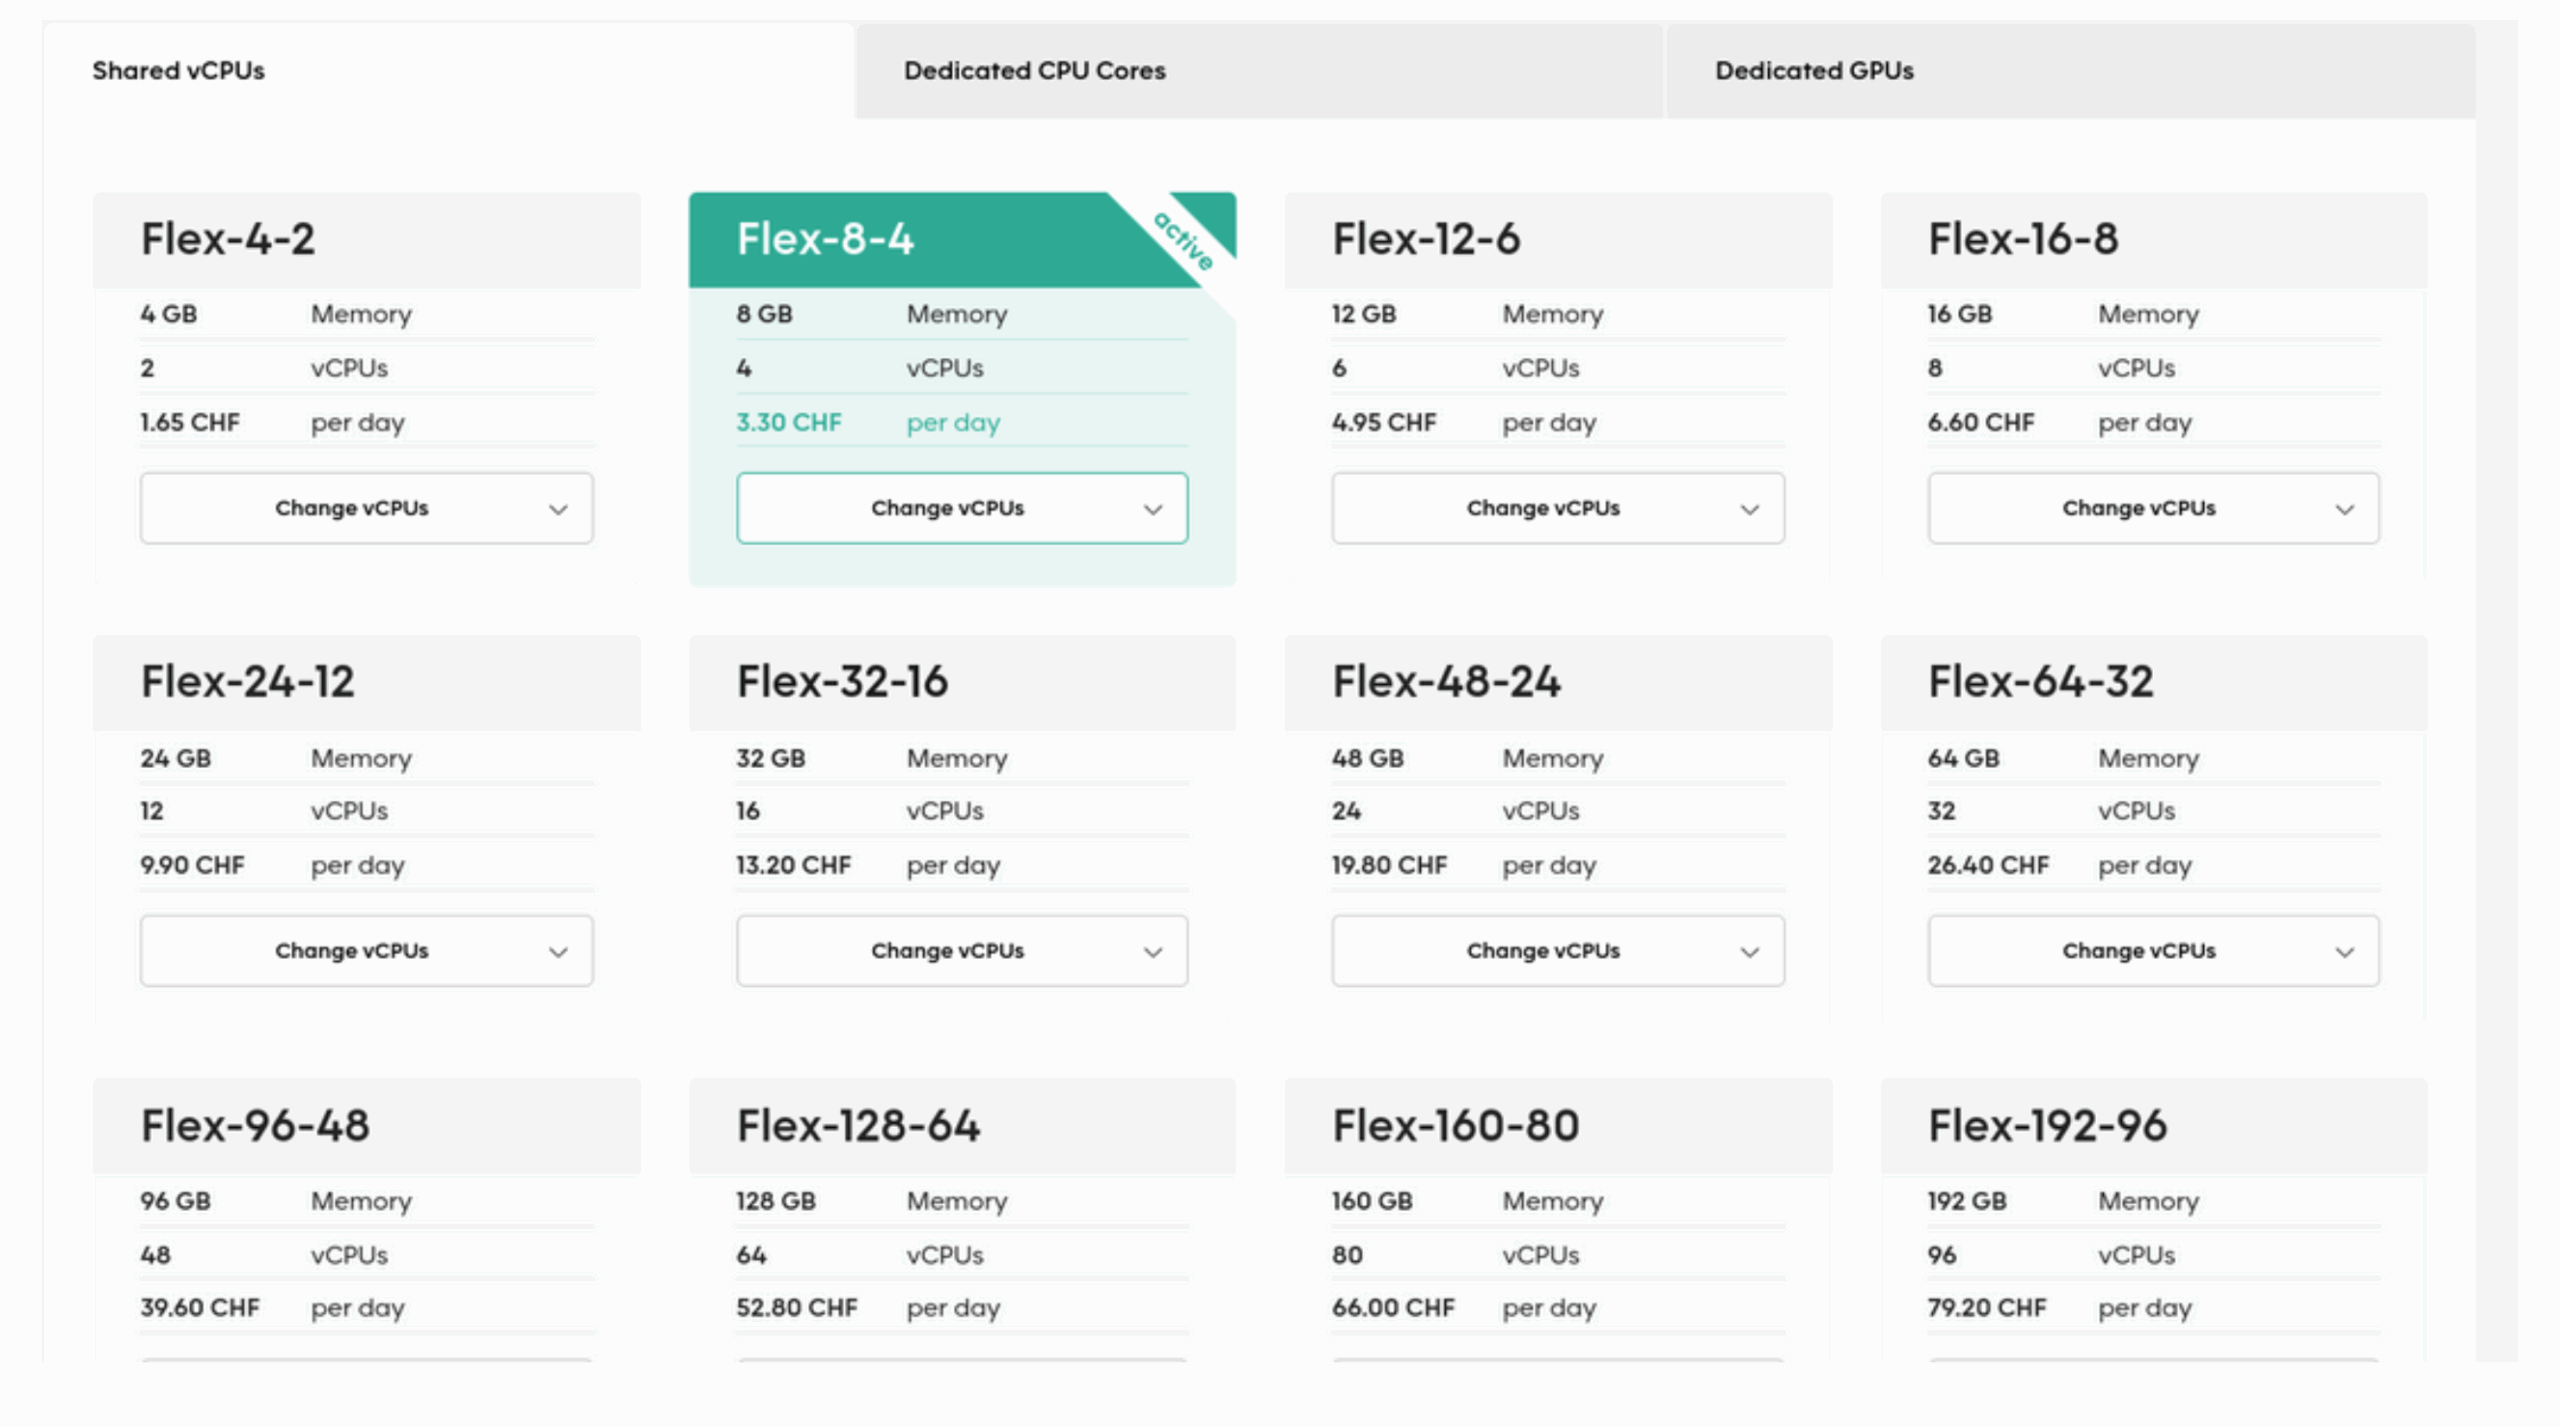Select the active Flex-8-4 plan header
The image size is (2560, 1426).
click(x=962, y=240)
